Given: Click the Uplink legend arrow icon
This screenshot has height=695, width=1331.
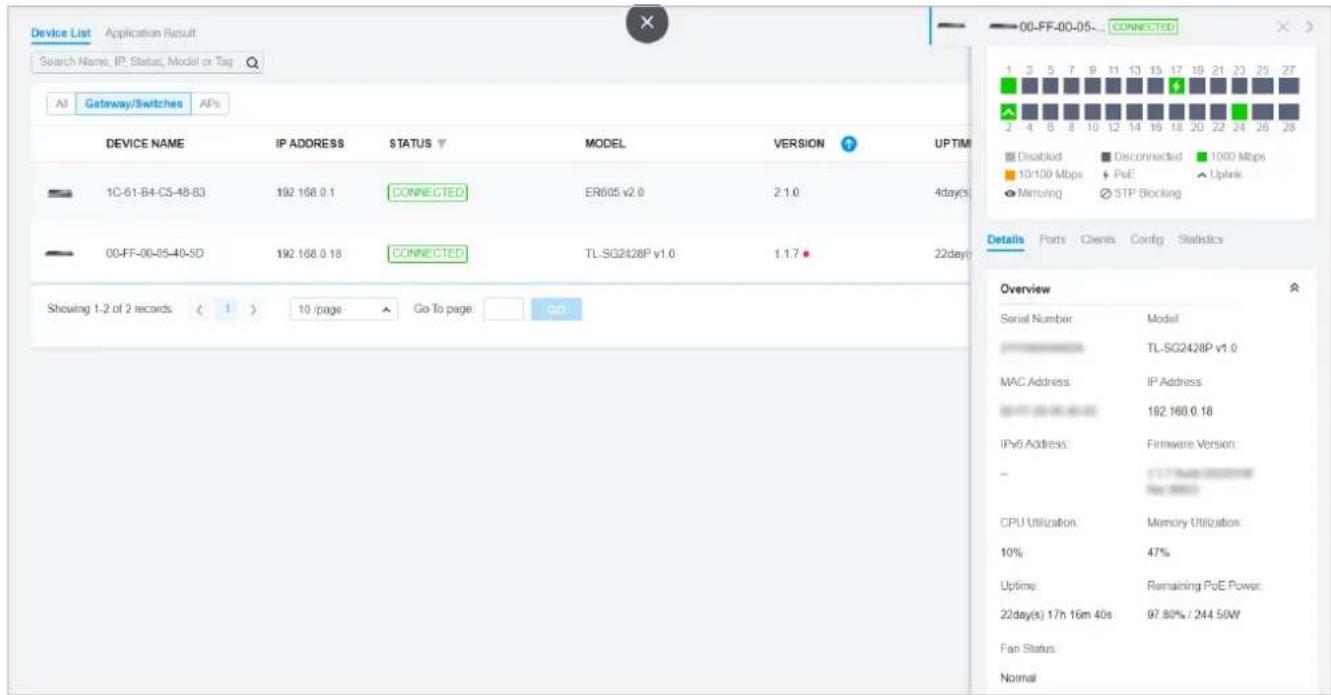Looking at the screenshot, I should pos(1202,175).
